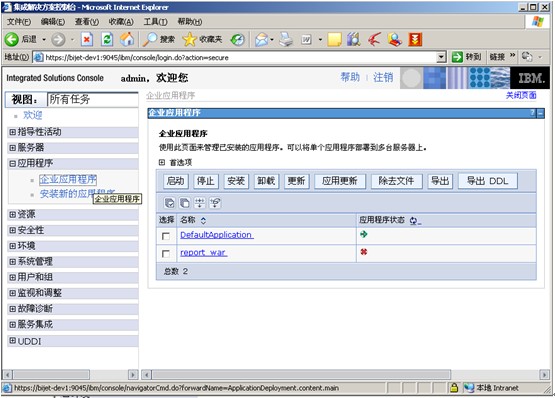The height and width of the screenshot is (398, 555).
Task: Open the 编辑(E) menu
Action: (x=53, y=22)
